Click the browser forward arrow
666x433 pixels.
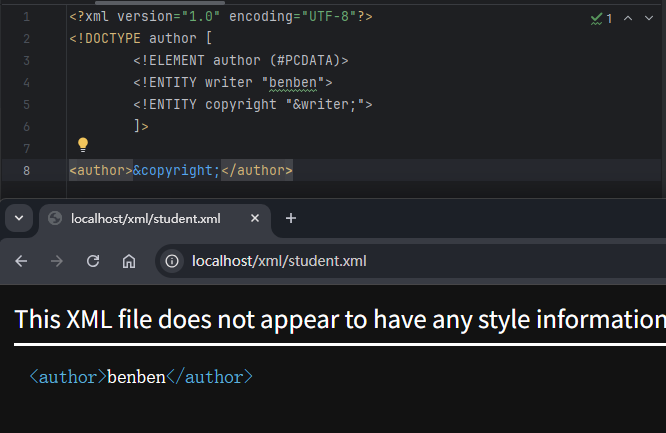click(57, 261)
